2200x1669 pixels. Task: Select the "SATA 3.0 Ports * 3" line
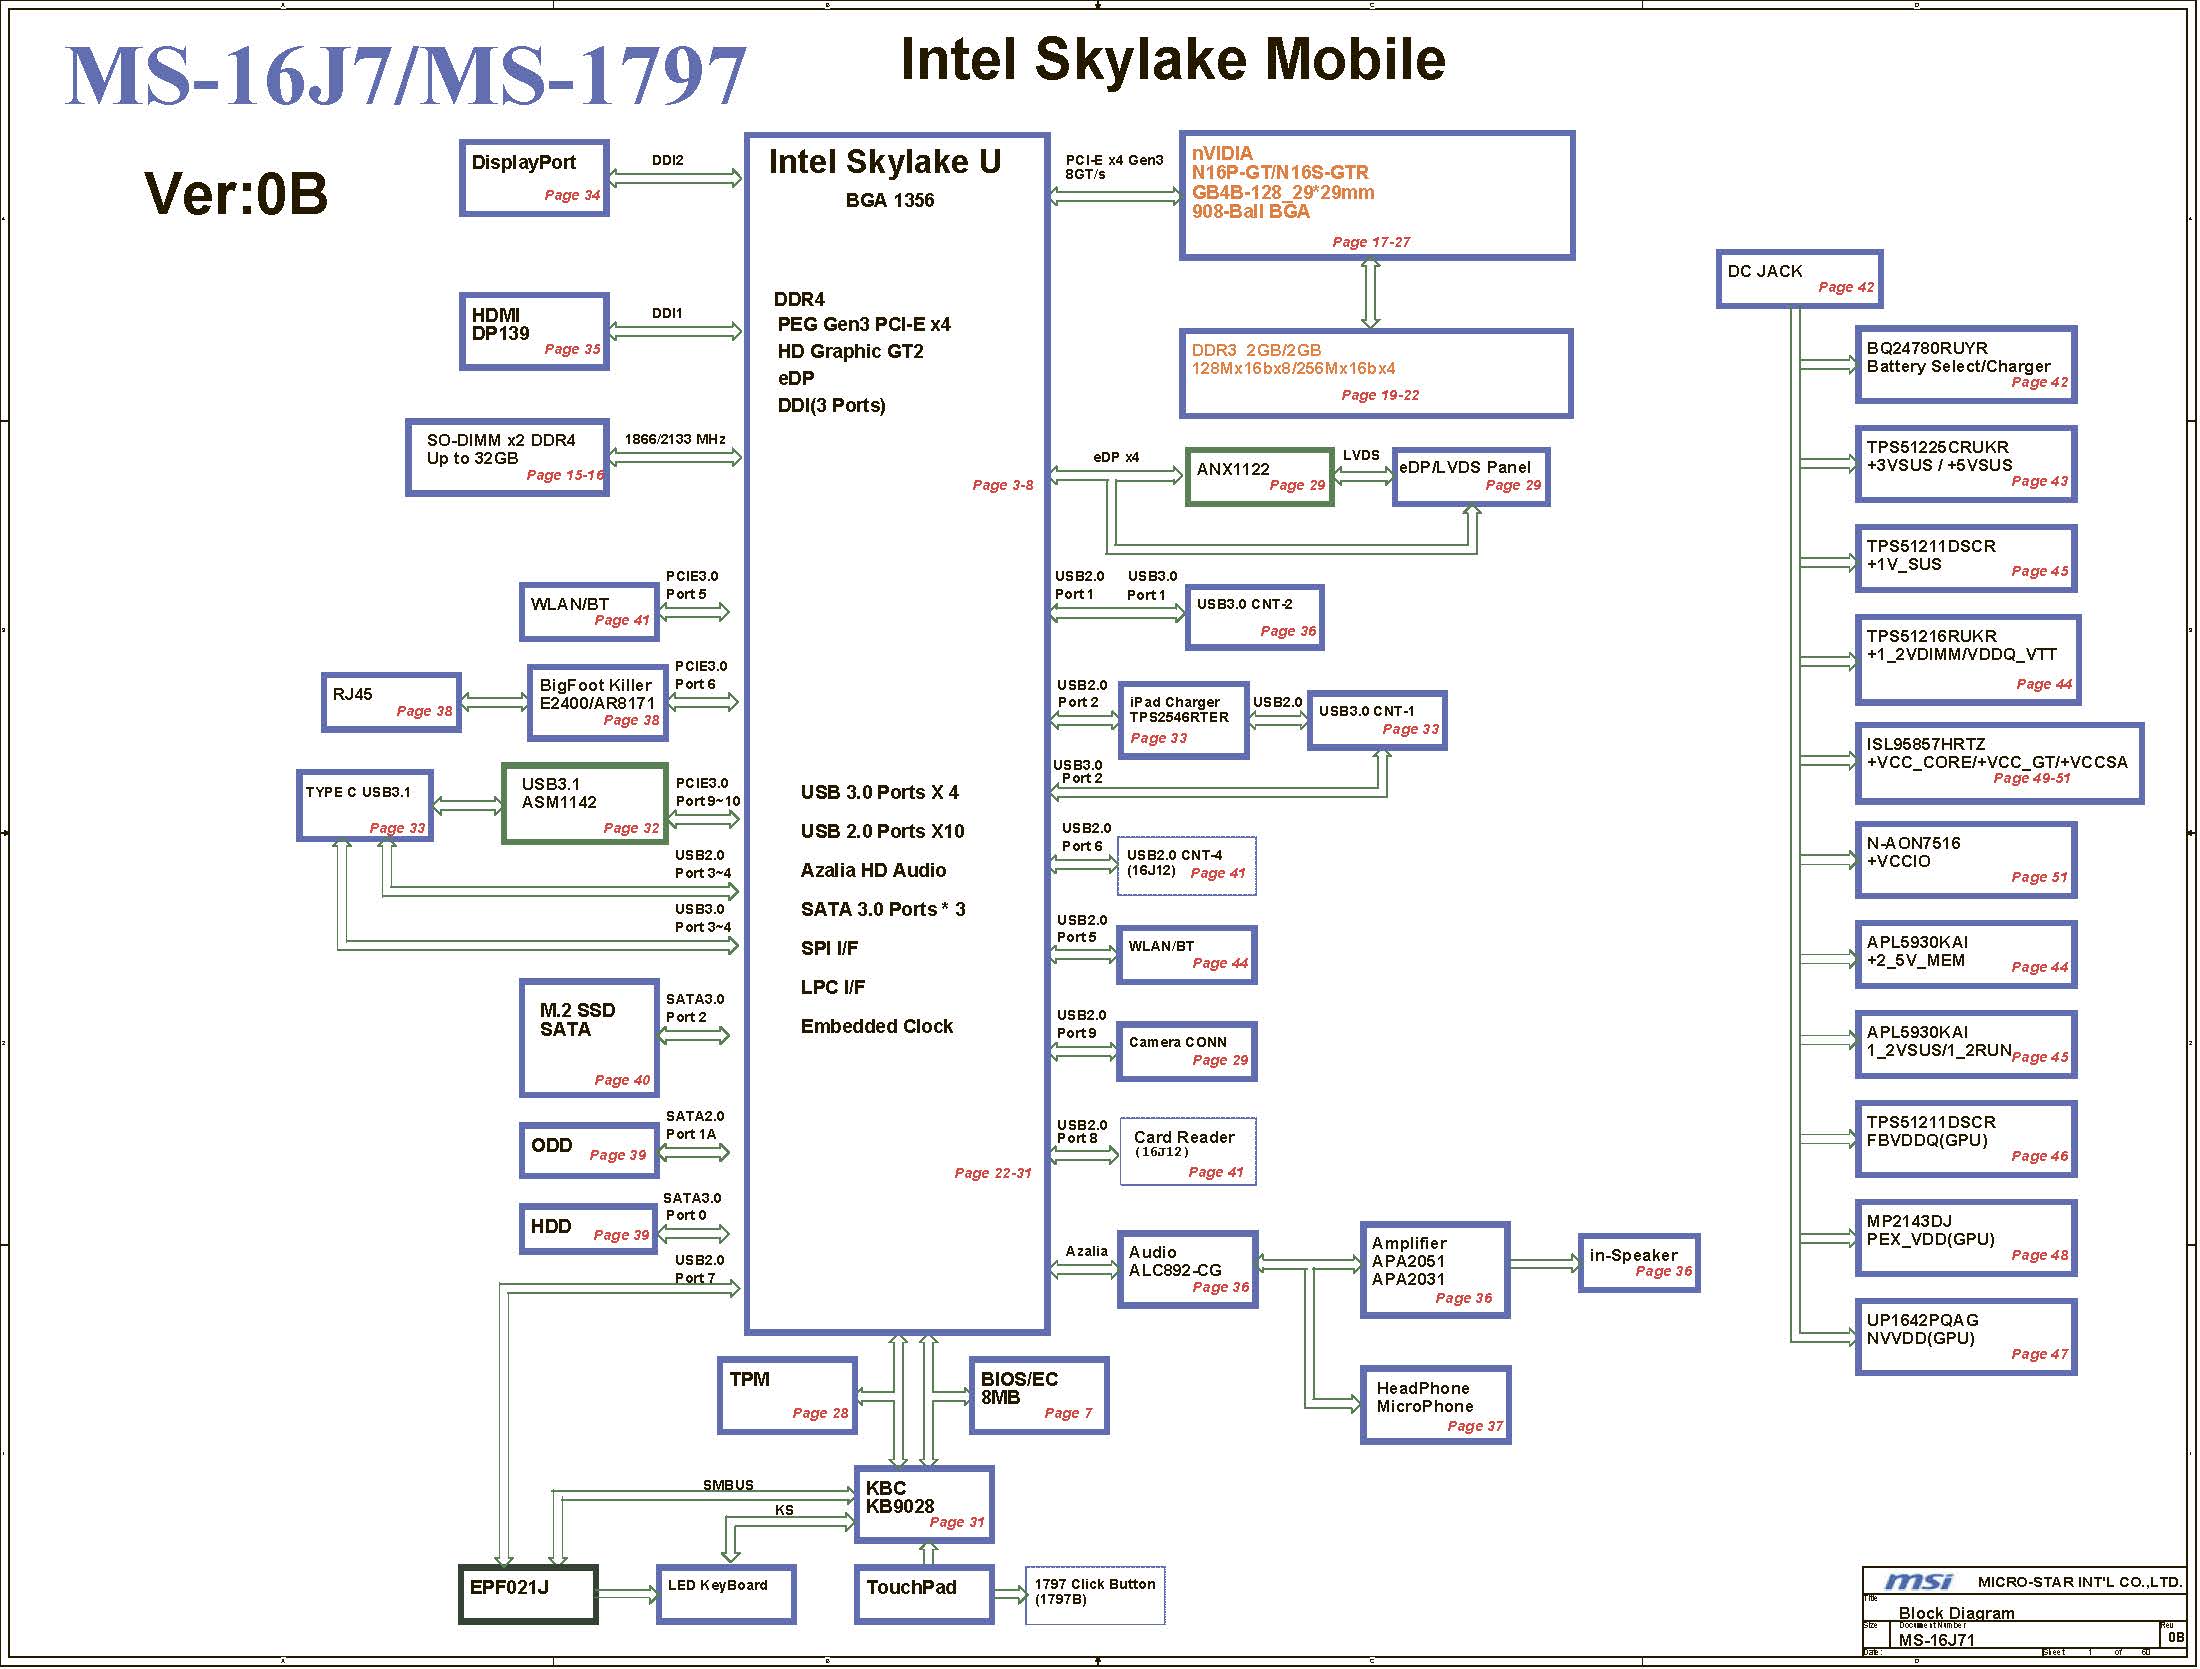[884, 909]
